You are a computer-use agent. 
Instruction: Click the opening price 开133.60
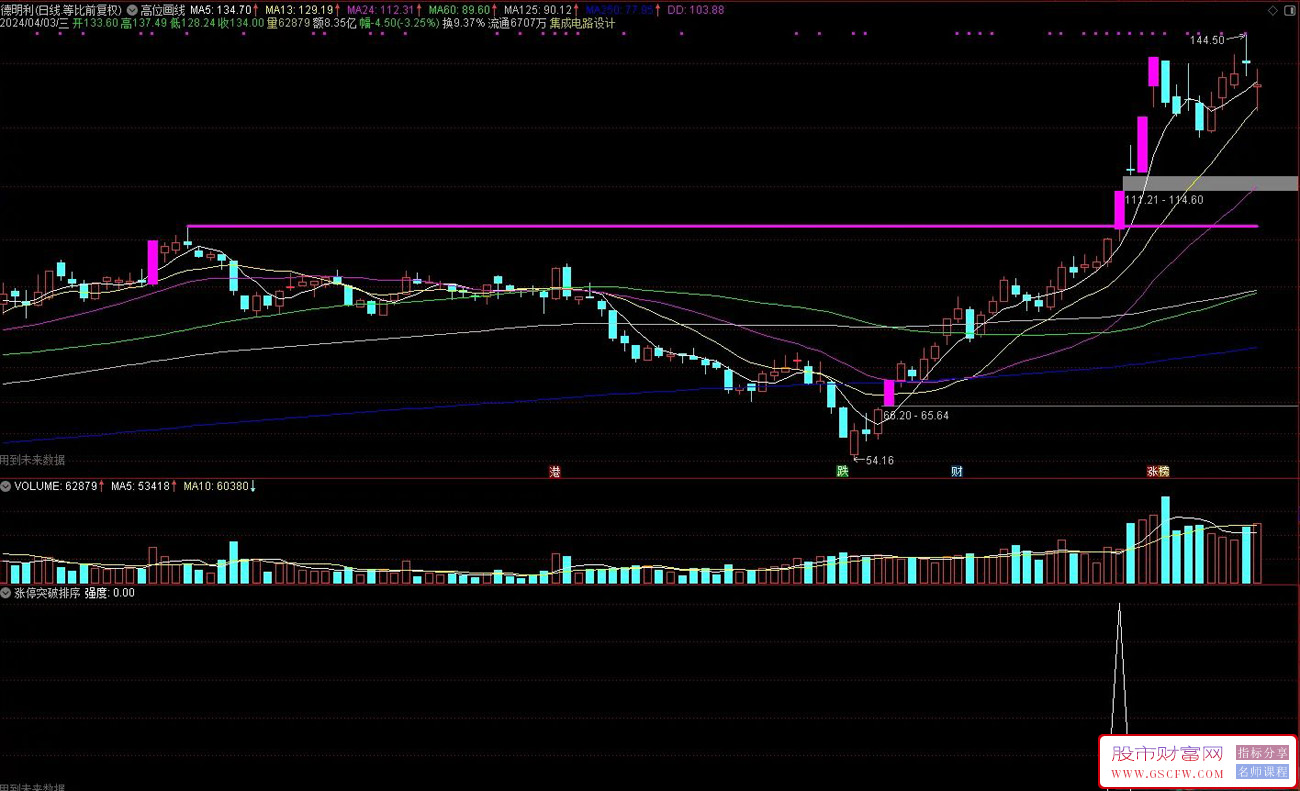(96, 23)
